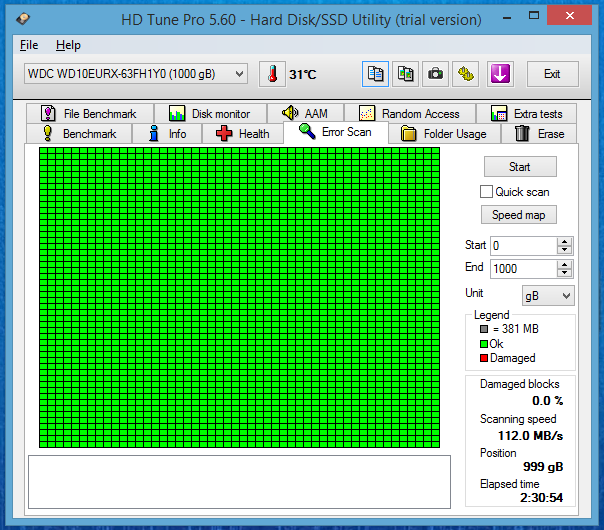
Task: Select the Error Scan tab
Action: (336, 132)
